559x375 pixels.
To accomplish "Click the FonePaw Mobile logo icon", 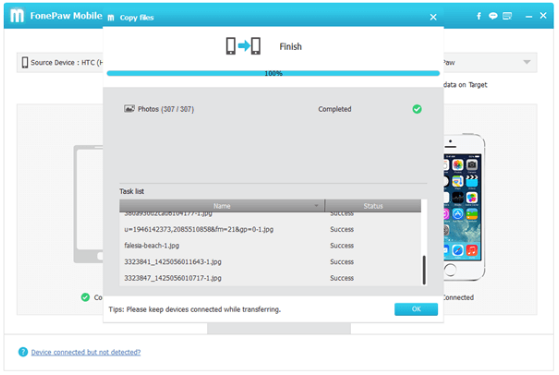I will (17, 16).
